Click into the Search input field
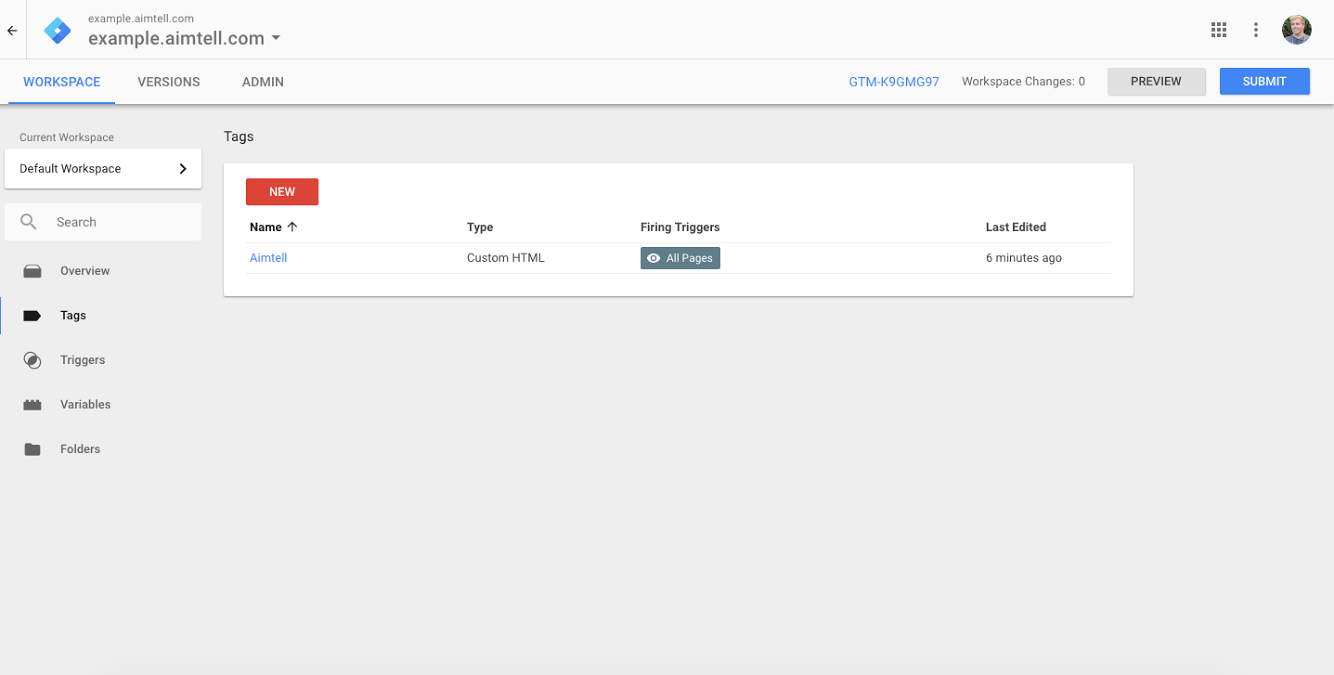The width and height of the screenshot is (1334, 675). (x=103, y=222)
